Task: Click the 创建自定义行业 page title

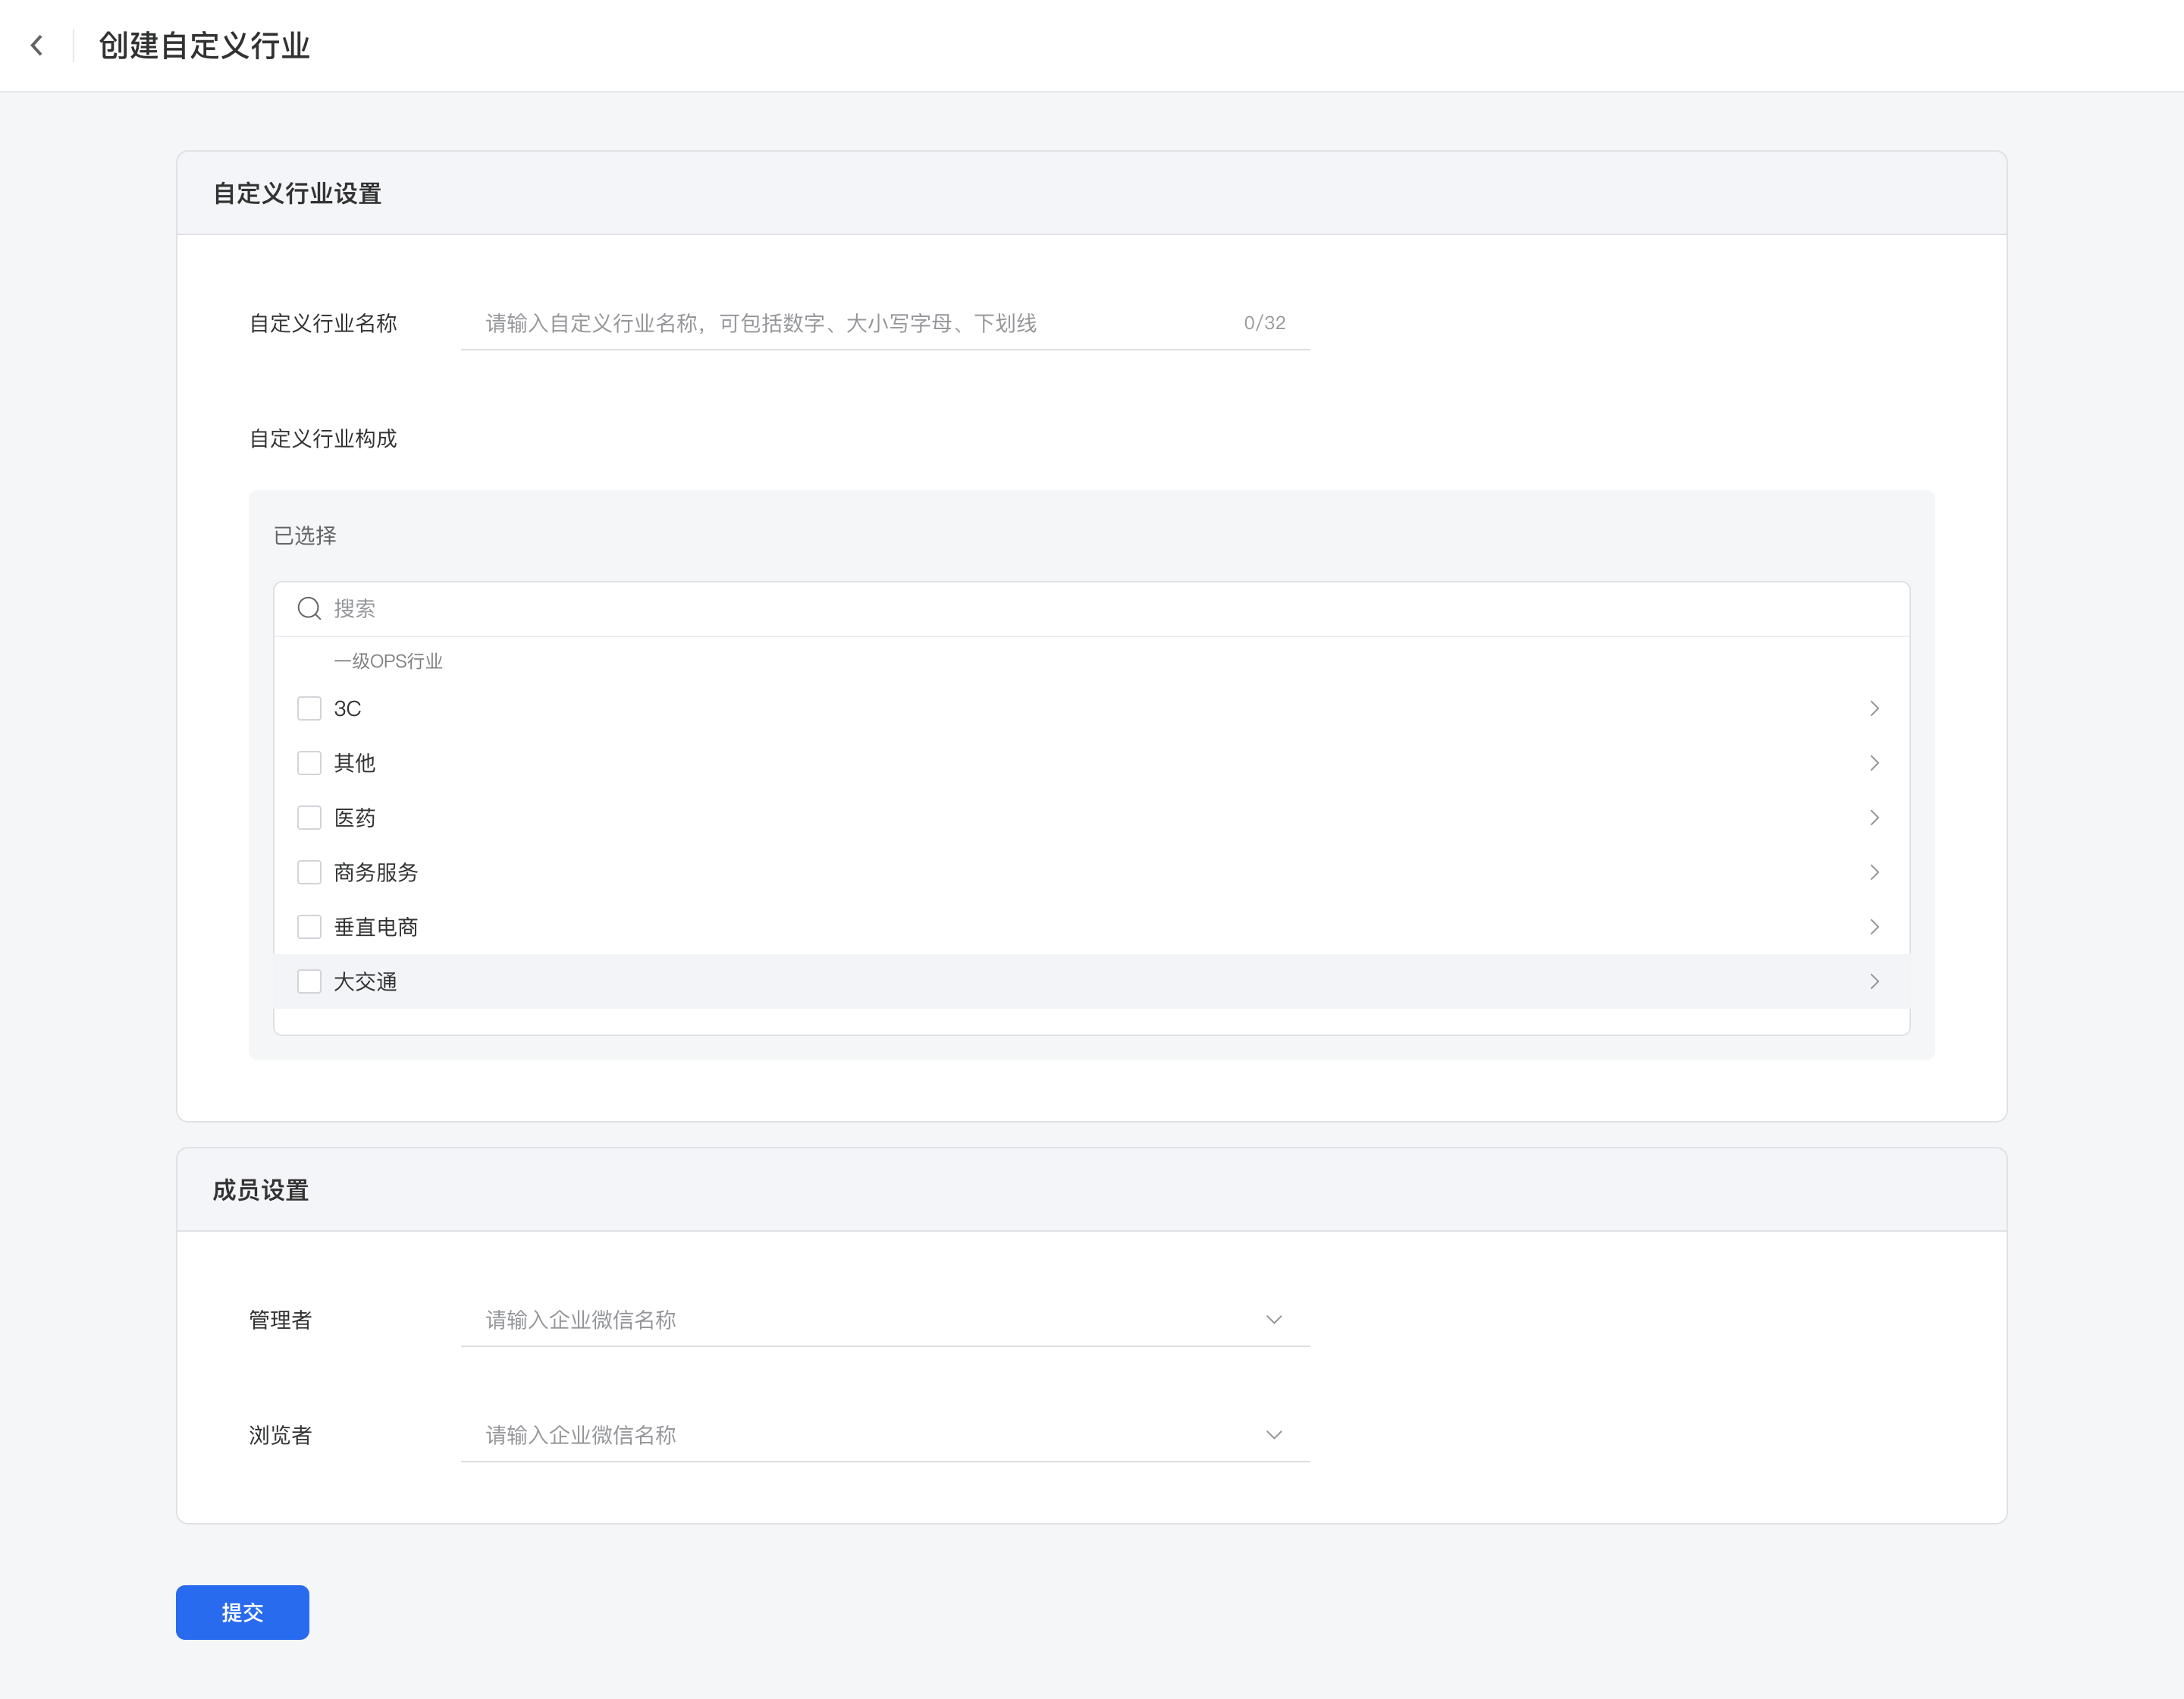Action: point(204,45)
